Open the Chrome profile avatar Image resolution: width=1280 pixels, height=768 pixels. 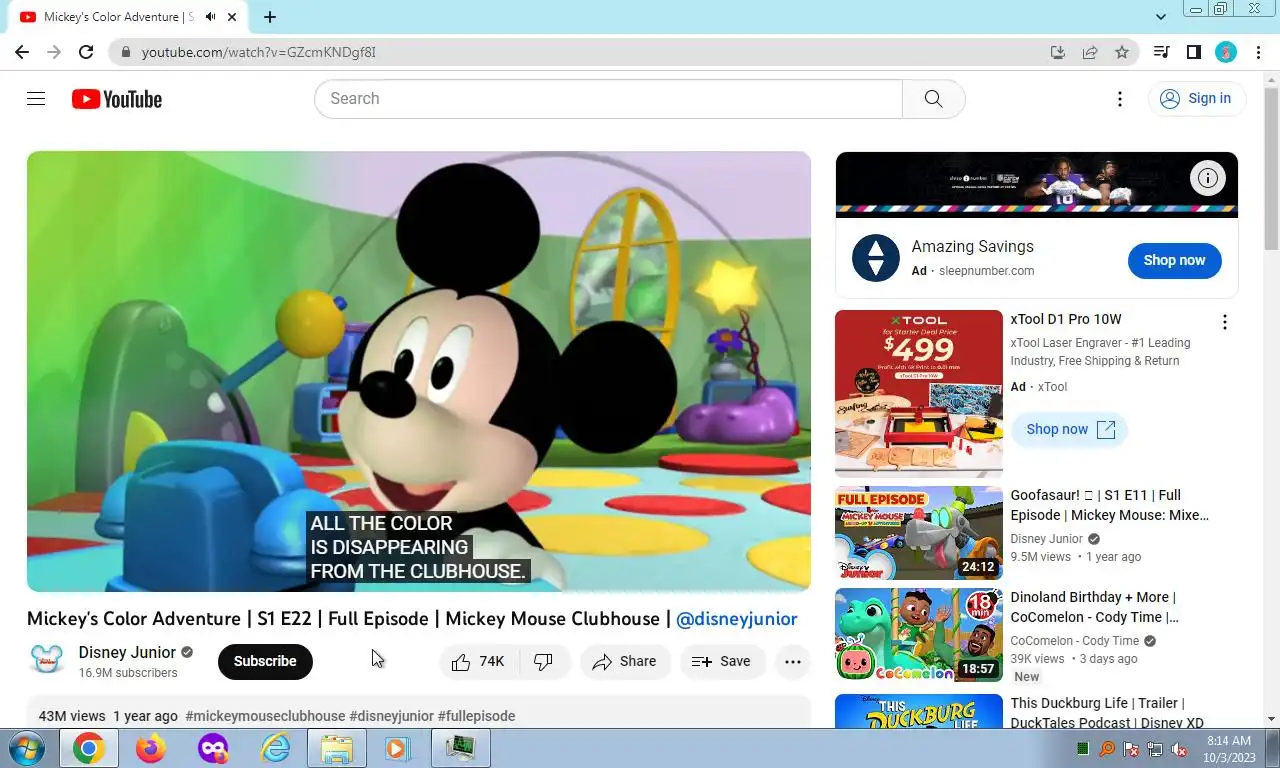click(x=1226, y=52)
